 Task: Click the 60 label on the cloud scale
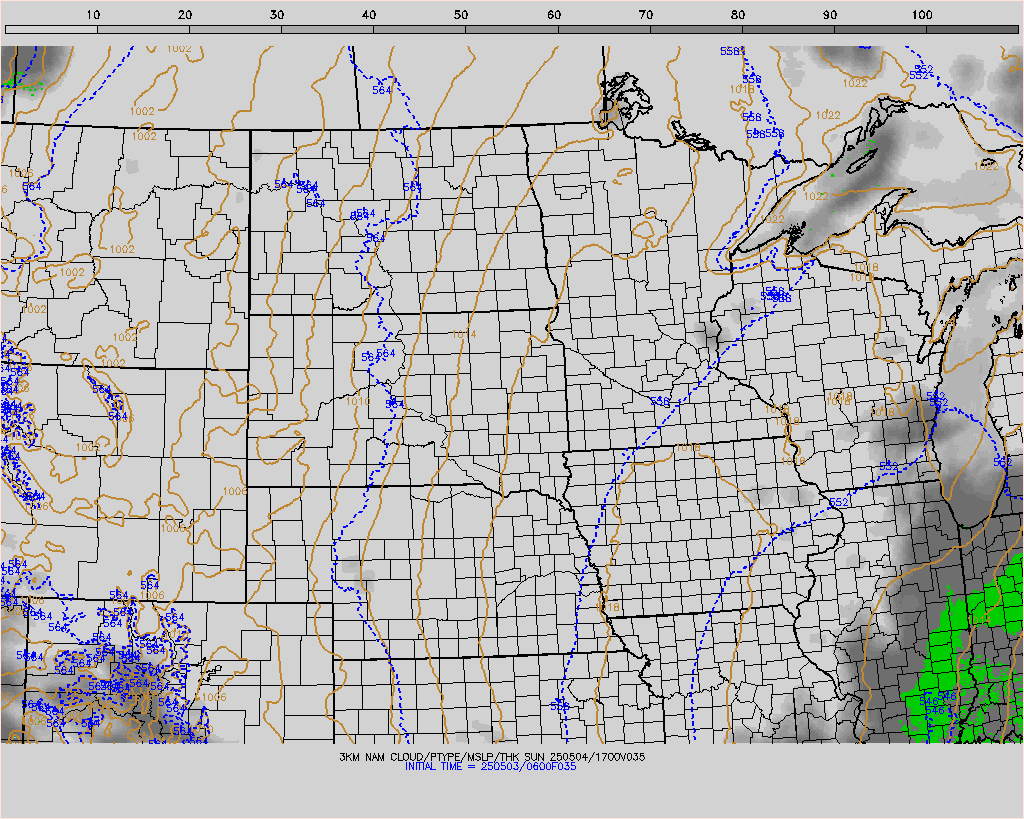click(554, 15)
